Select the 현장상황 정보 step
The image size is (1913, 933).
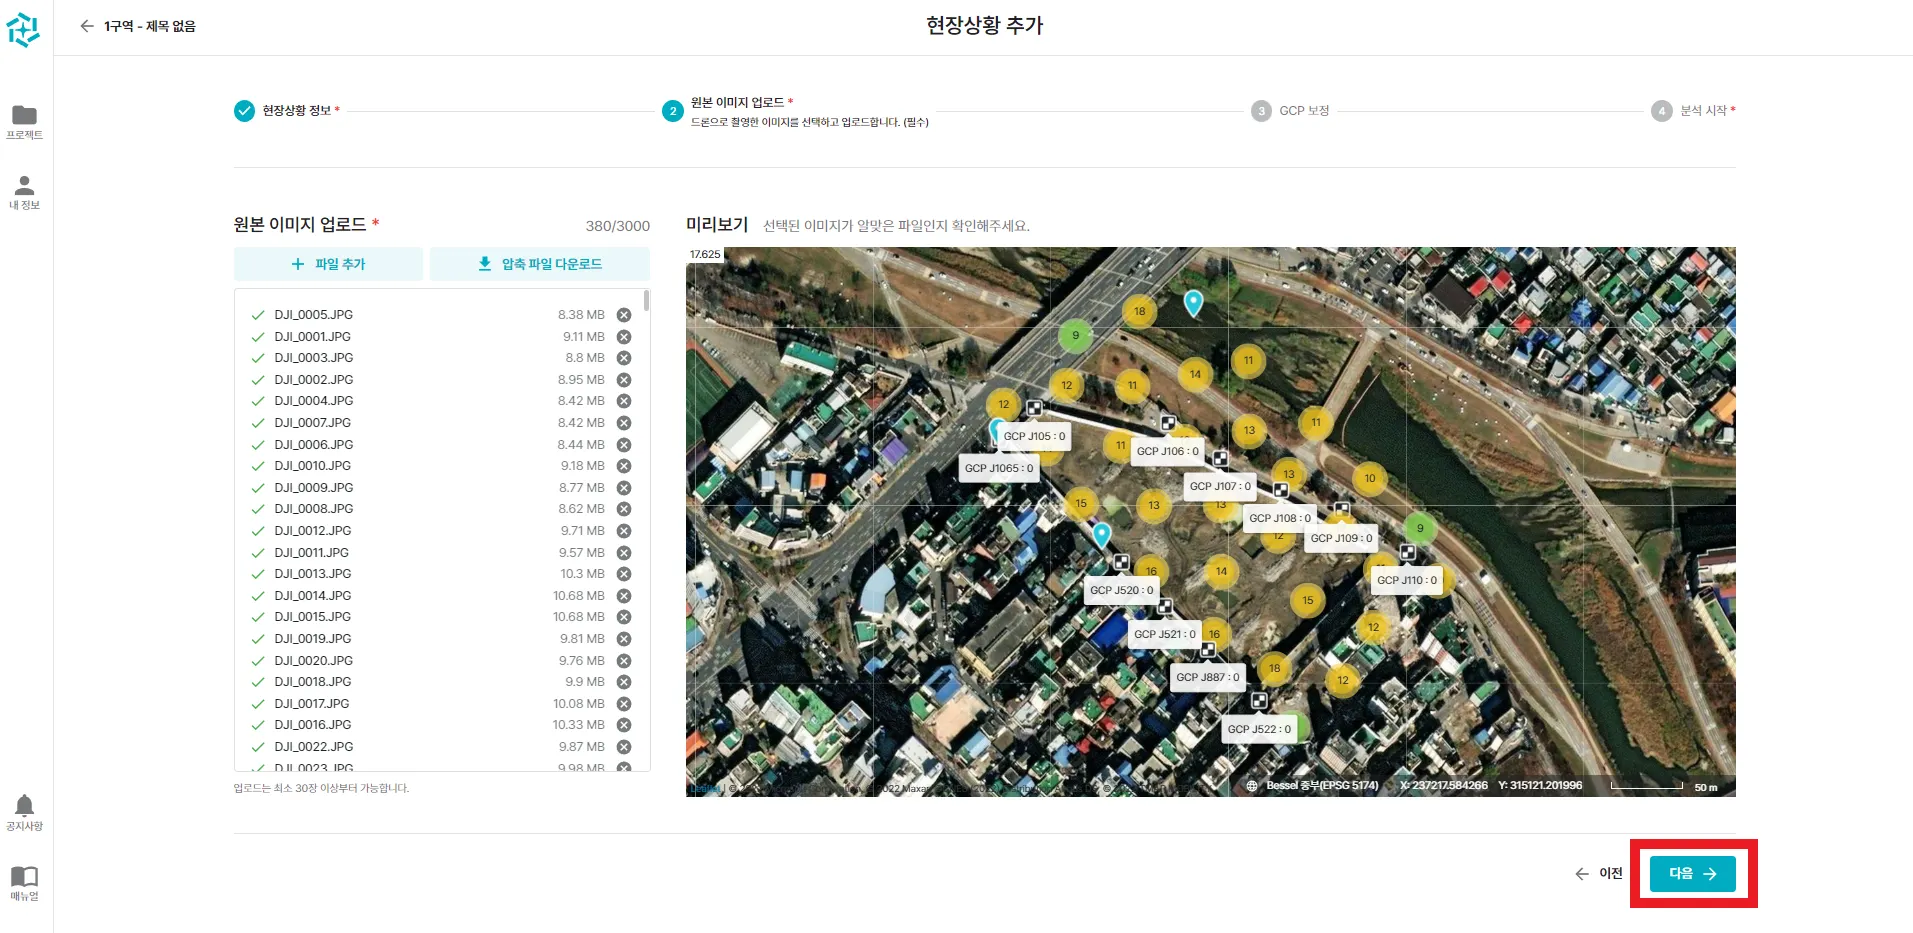click(287, 110)
